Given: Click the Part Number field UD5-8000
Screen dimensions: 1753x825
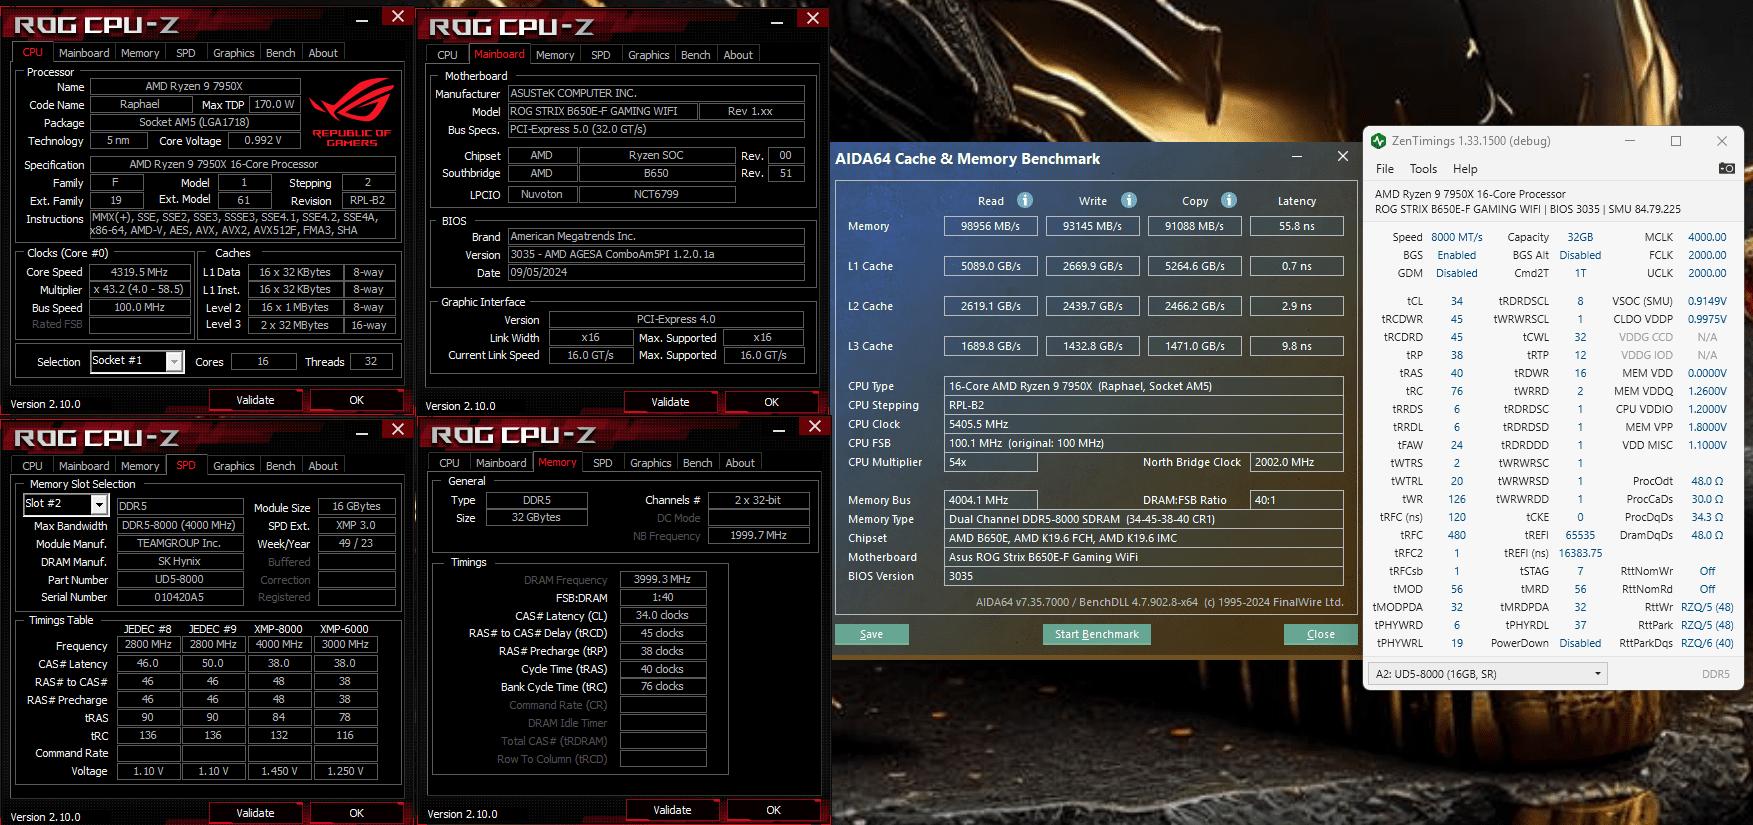Looking at the screenshot, I should coord(179,579).
